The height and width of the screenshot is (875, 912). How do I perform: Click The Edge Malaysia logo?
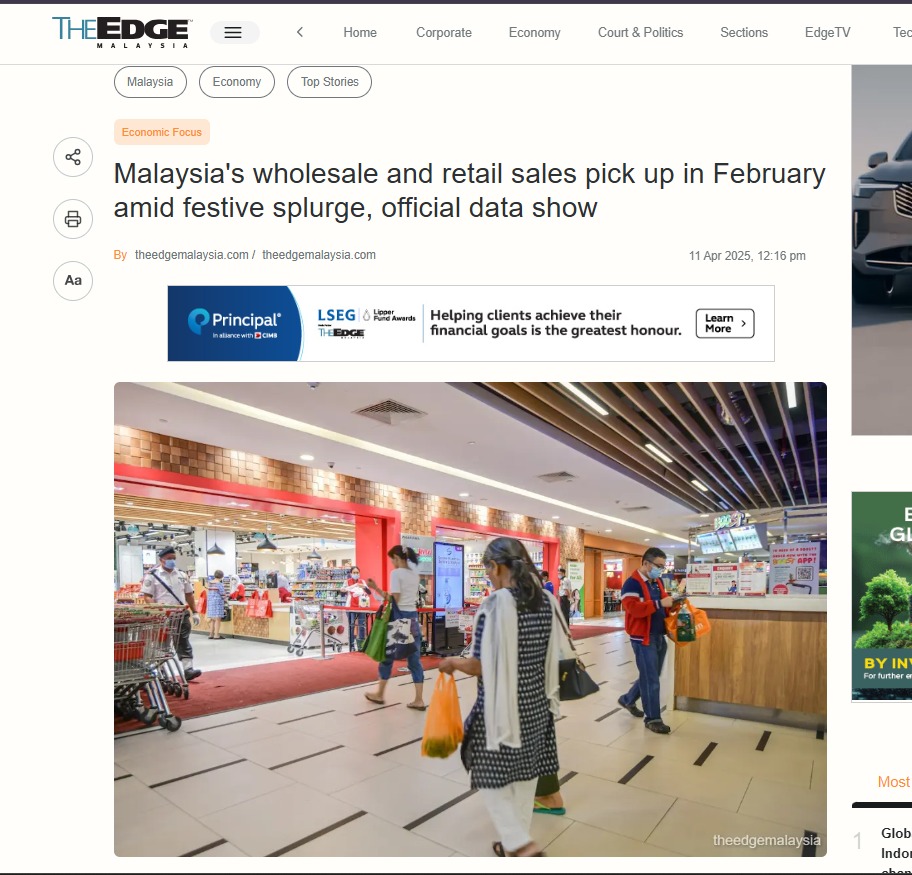pyautogui.click(x=121, y=33)
